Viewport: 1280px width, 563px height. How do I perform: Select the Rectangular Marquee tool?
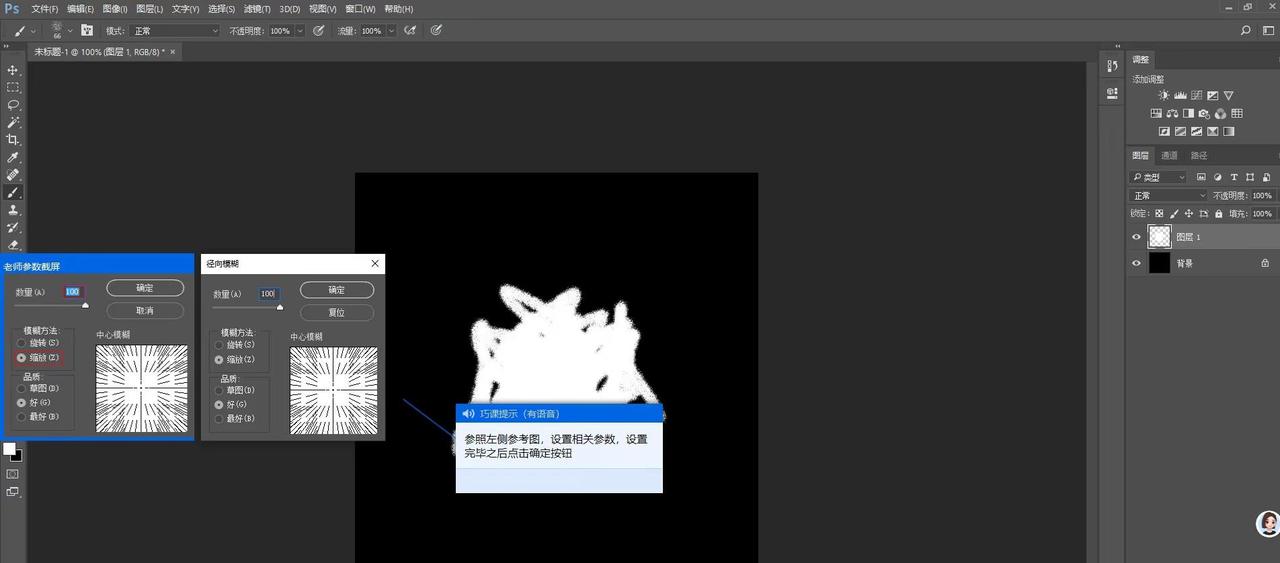pyautogui.click(x=13, y=87)
